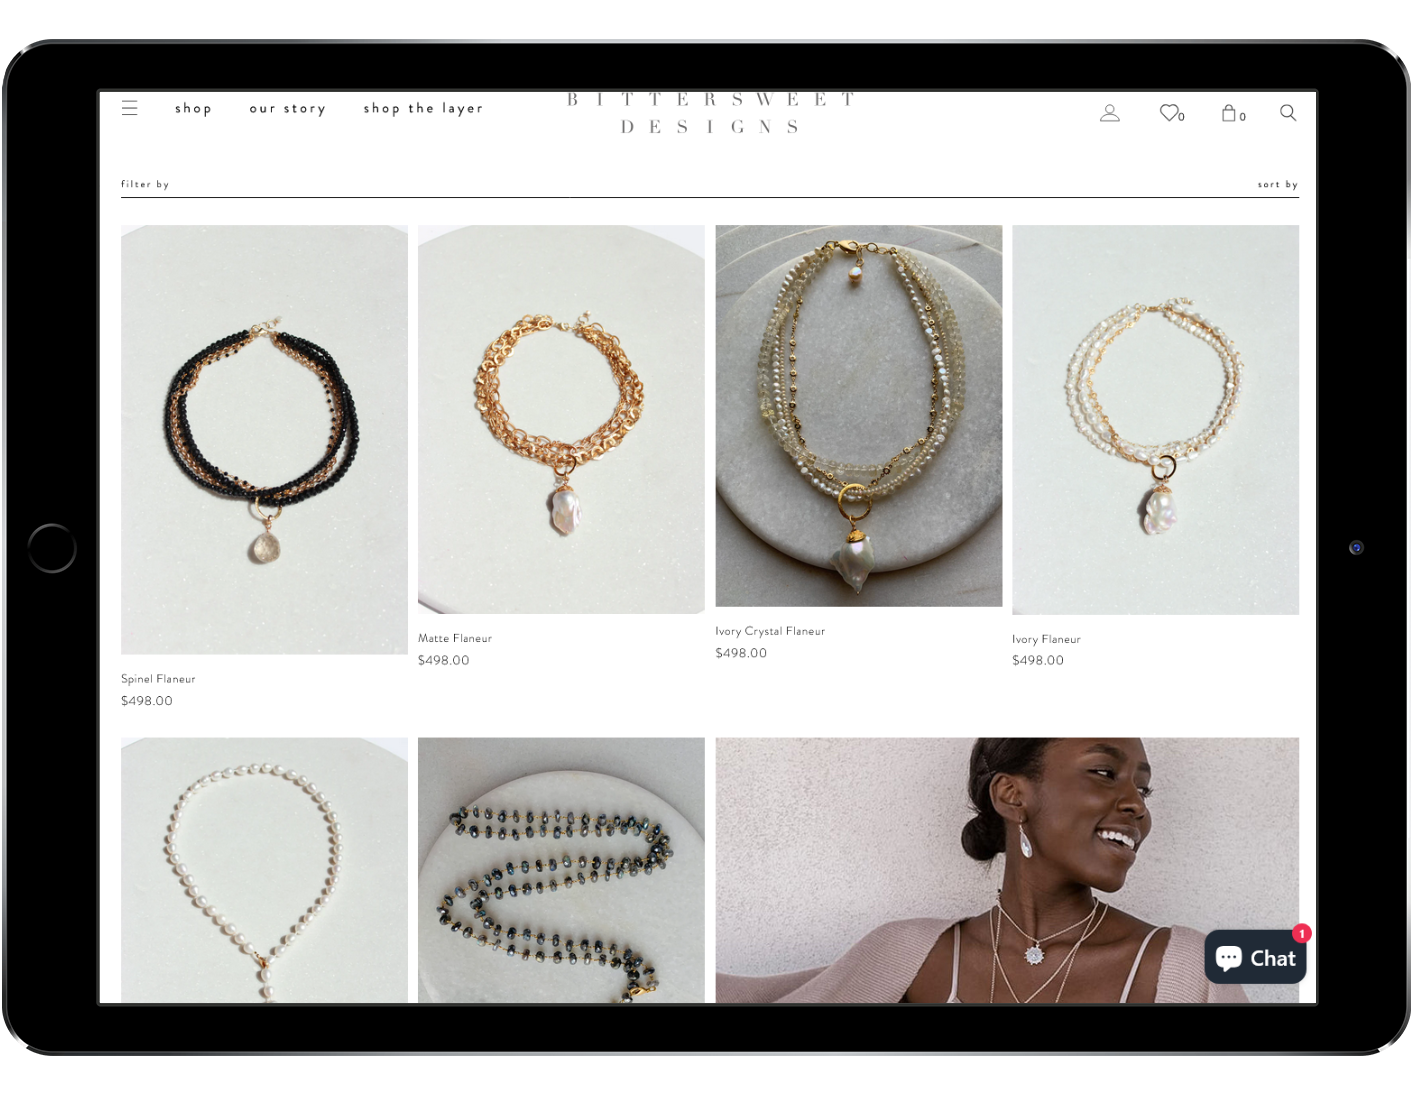This screenshot has width=1416, height=1095.
Task: Click the search magnifier icon
Action: click(1288, 113)
